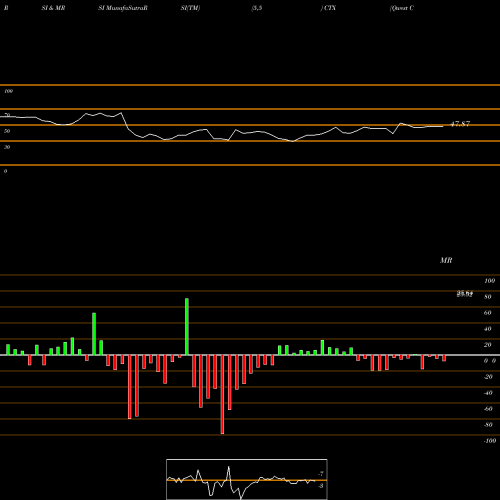Click the ') CTX' header text
The image size is (500, 500).
(328, 8)
